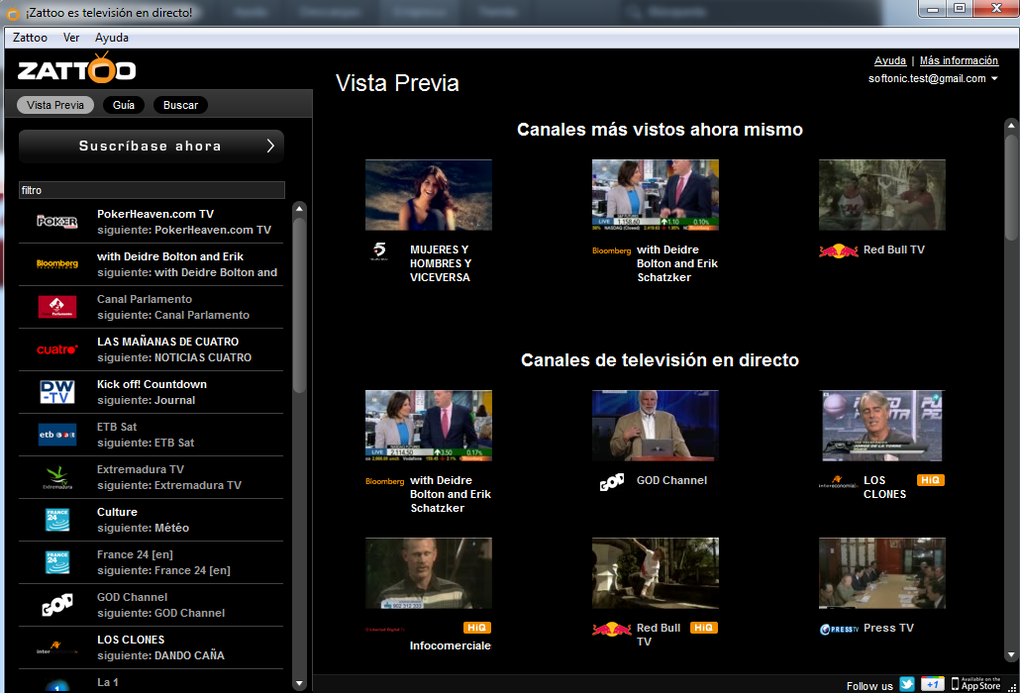
Task: Open the Infocomerciales preview thumbnail
Action: 429,573
